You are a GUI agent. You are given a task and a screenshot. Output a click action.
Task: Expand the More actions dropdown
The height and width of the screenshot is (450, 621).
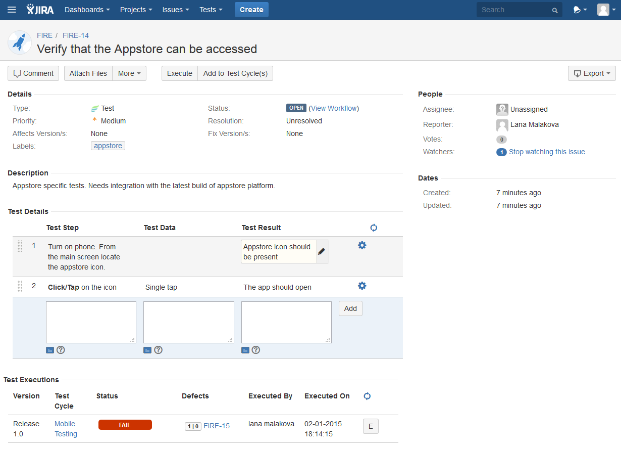click(x=129, y=73)
